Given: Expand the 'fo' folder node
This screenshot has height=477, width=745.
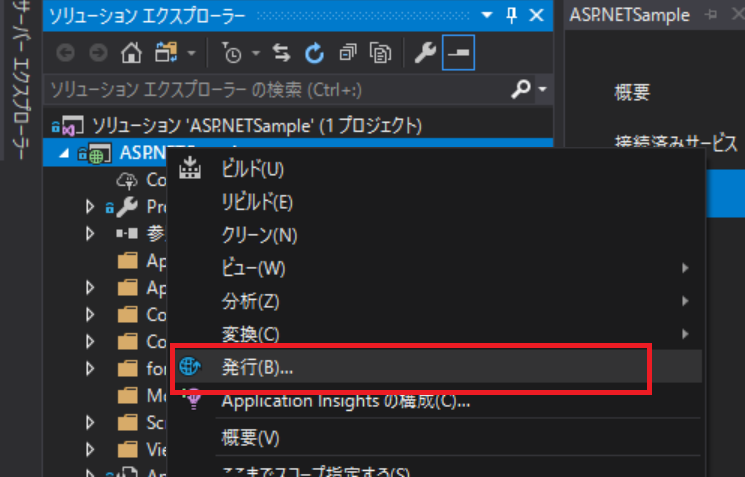Looking at the screenshot, I should 89,368.
